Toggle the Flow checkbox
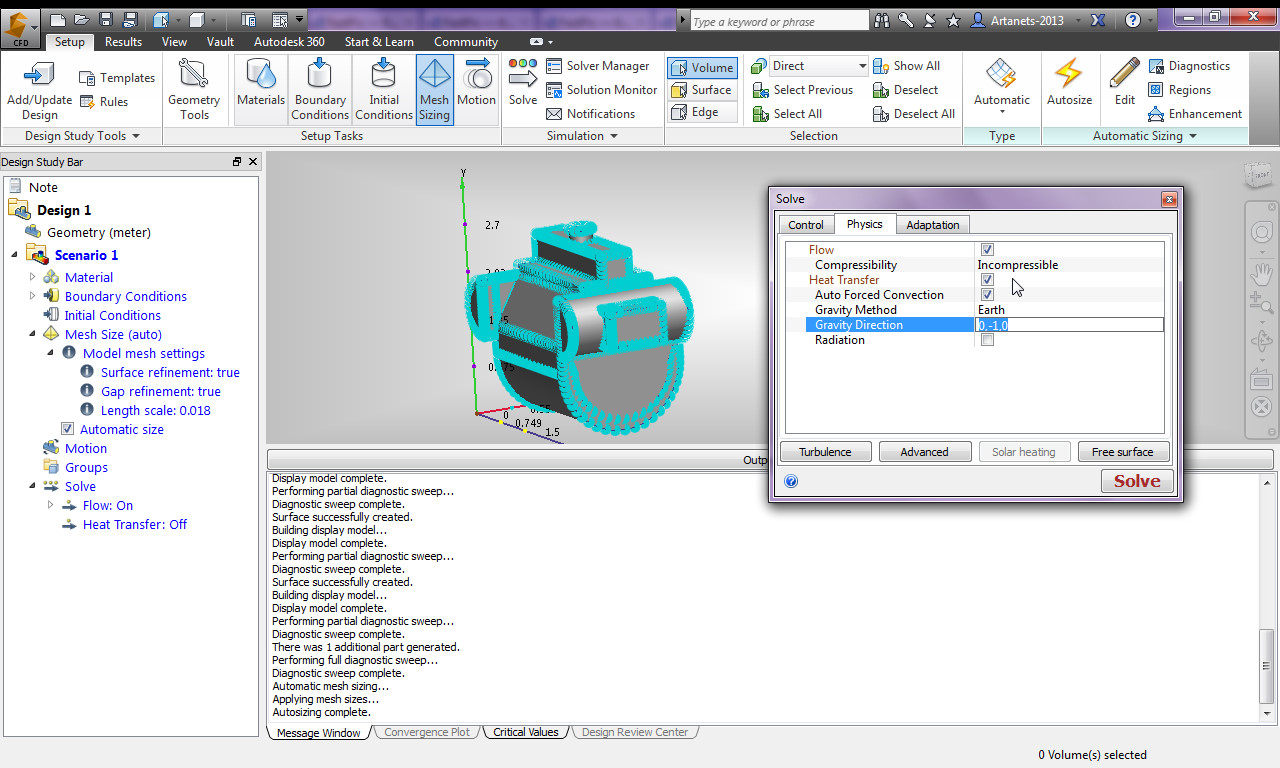Viewport: 1280px width, 768px height. pyautogui.click(x=987, y=250)
